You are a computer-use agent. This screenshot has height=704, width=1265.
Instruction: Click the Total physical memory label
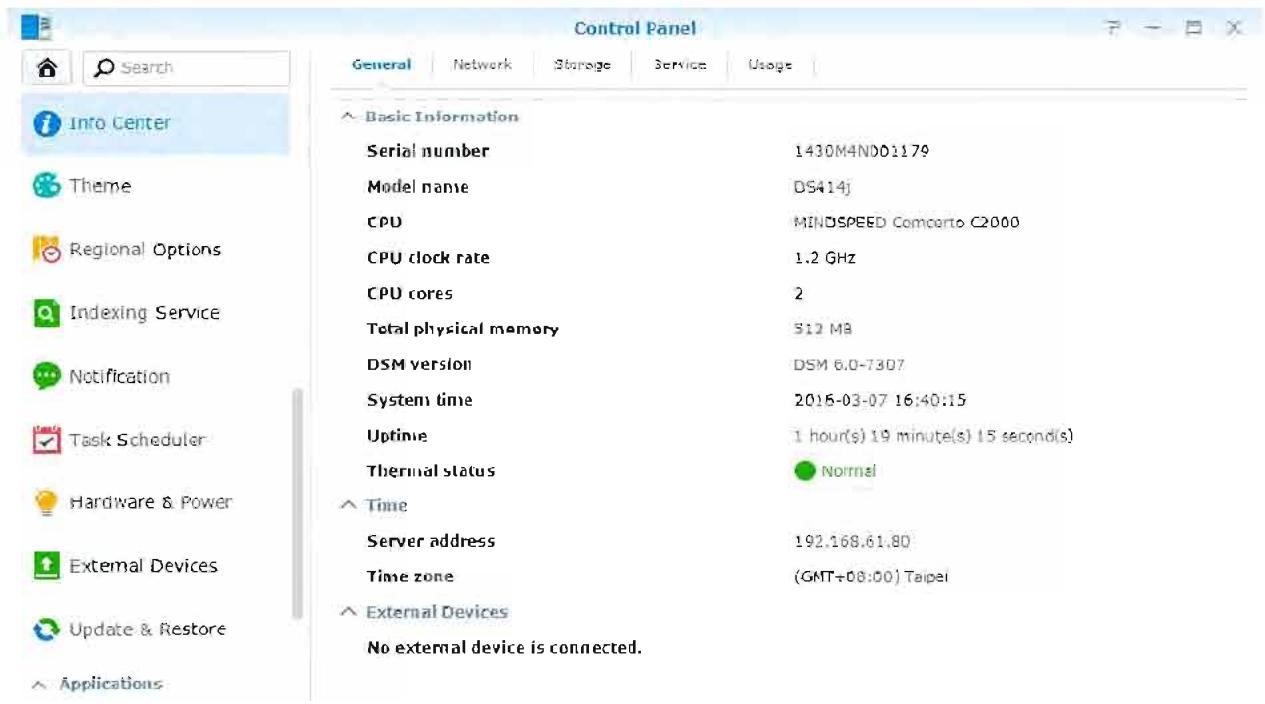point(463,329)
